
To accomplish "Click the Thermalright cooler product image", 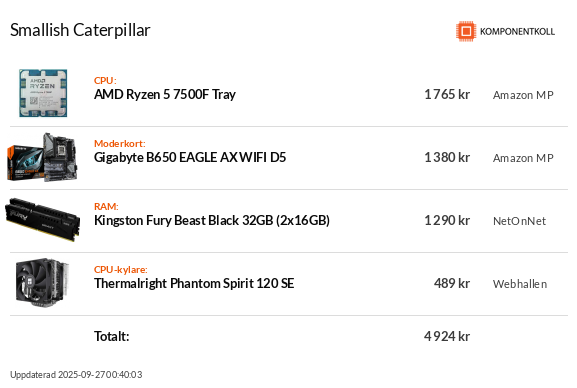I will (42, 283).
